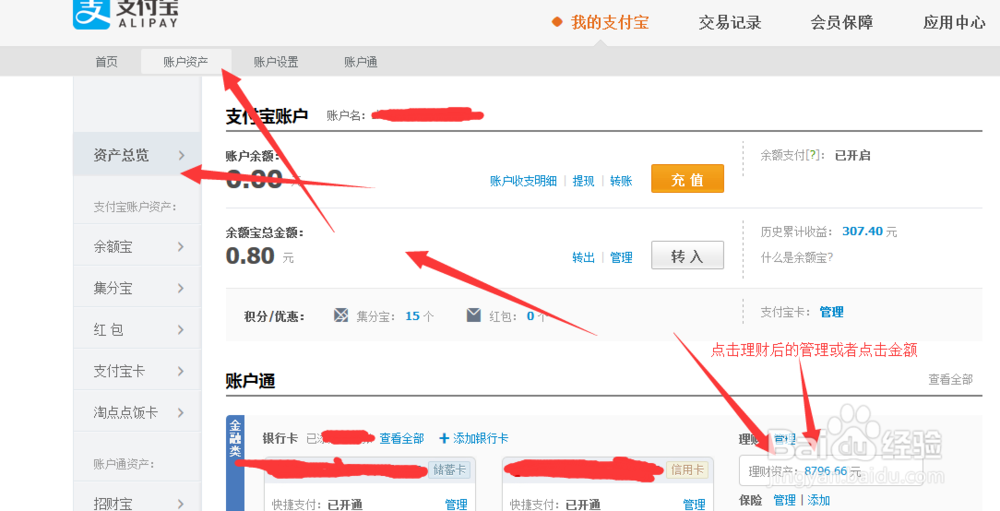Image resolution: width=1000 pixels, height=511 pixels.
Task: Select 支付宝卡 in the sidebar
Action: (x=137, y=371)
